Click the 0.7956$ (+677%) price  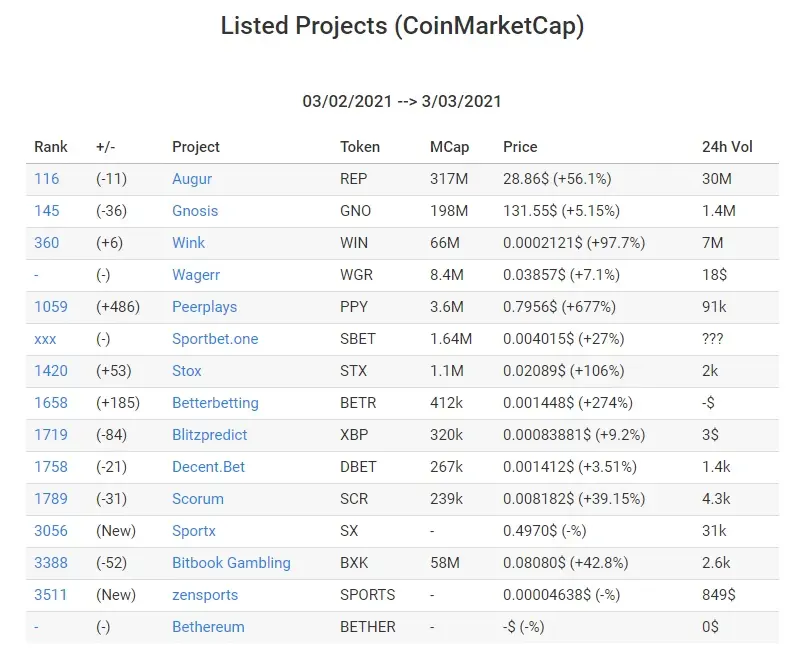pyautogui.click(x=559, y=307)
